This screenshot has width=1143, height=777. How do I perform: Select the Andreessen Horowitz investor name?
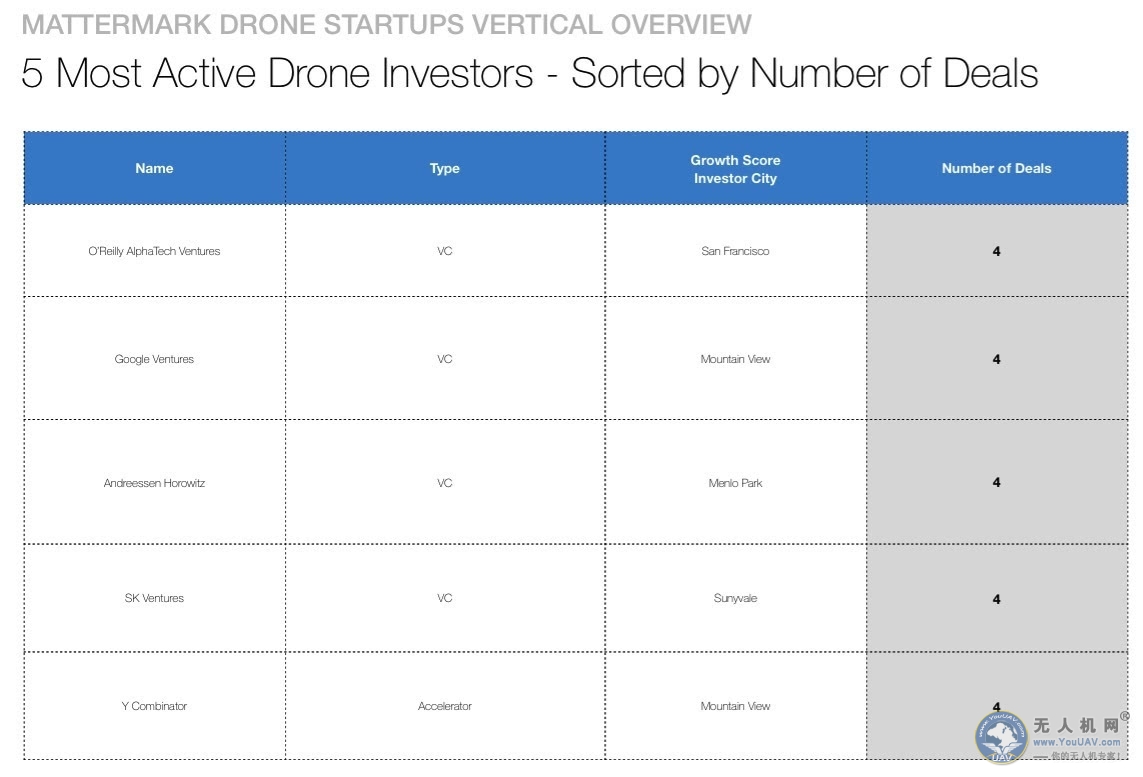(154, 483)
